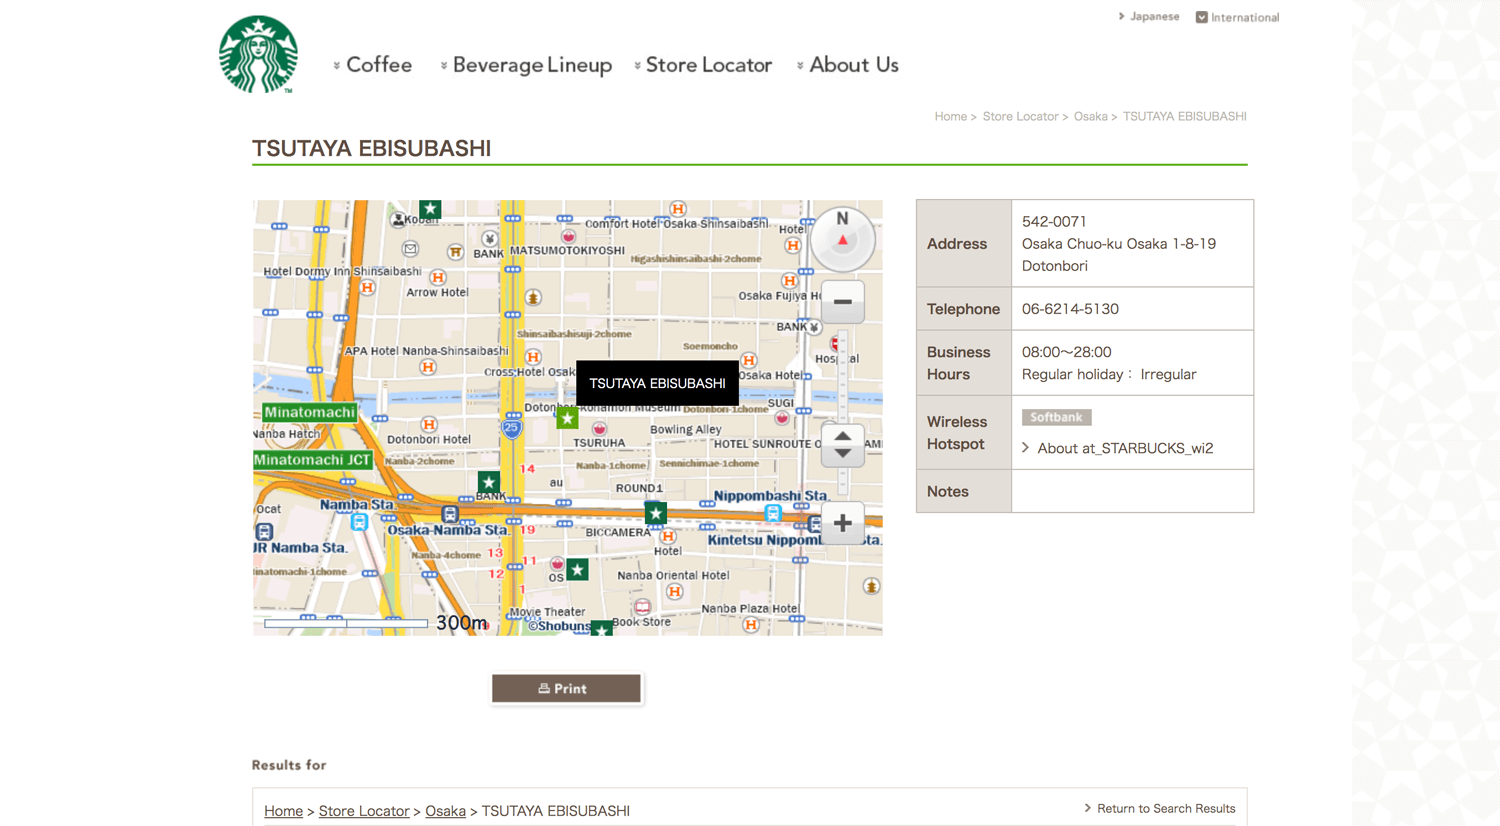1500x826 pixels.
Task: Click the Comfort Hotel Osaka-Shinsaibashi icon
Action: click(x=678, y=209)
